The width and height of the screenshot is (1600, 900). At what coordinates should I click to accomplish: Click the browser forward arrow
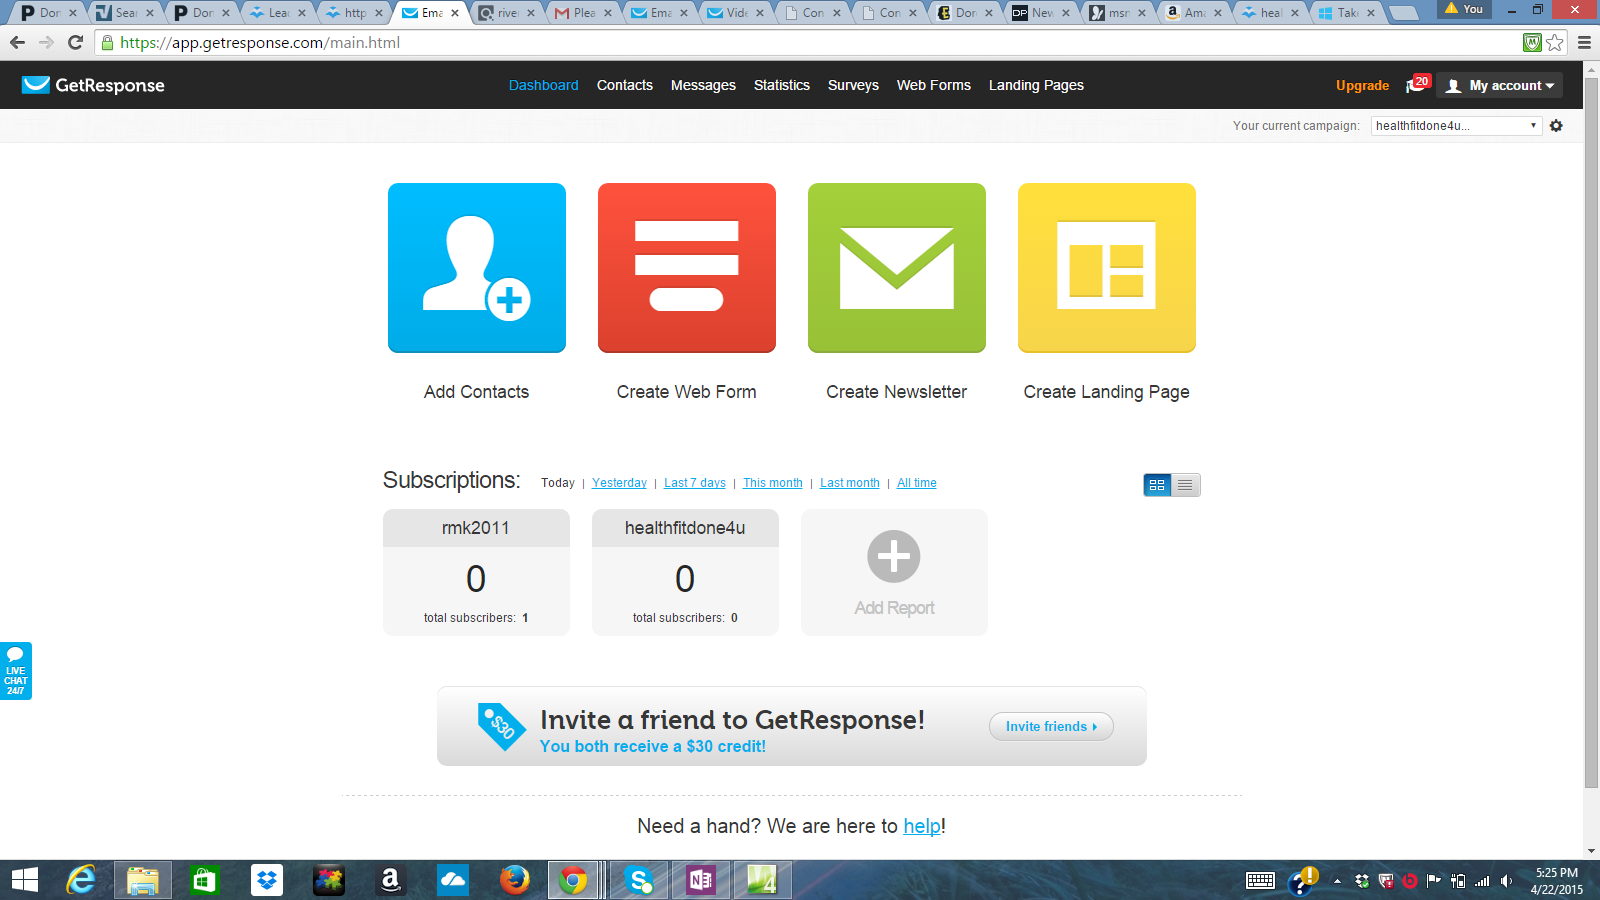coord(46,42)
